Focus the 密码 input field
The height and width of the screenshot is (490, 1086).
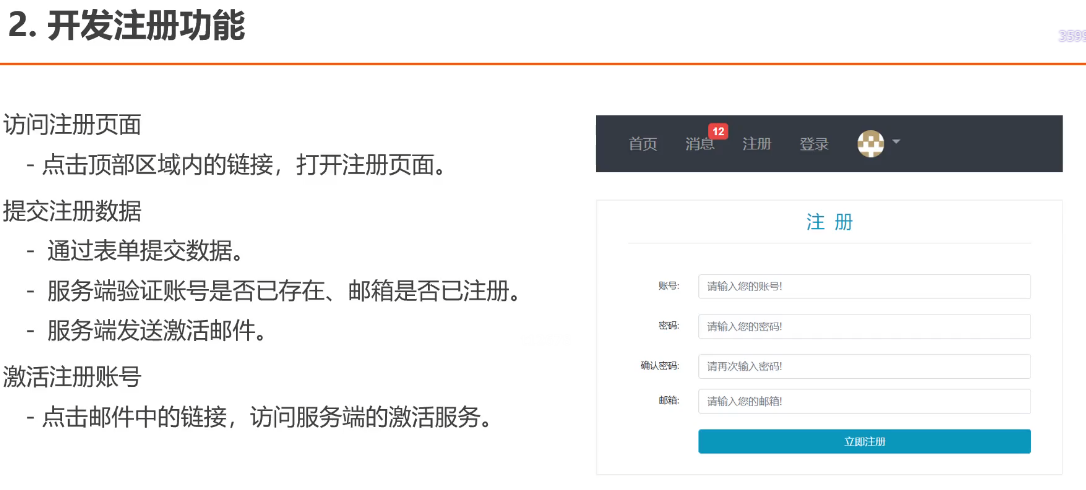(864, 326)
